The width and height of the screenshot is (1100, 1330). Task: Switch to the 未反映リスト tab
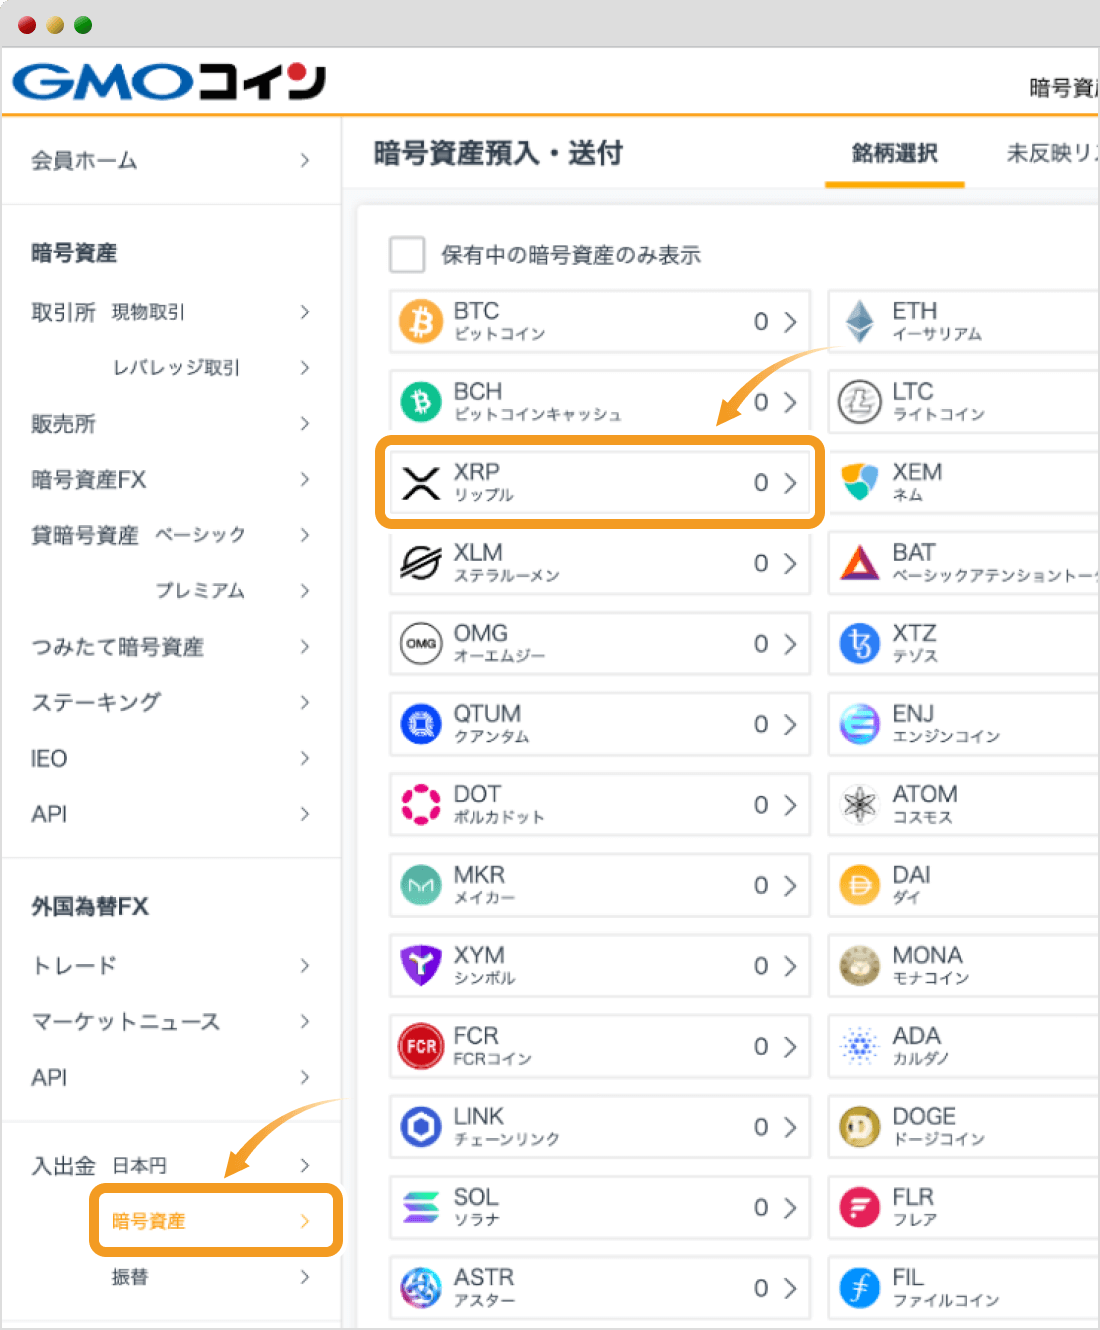(x=1052, y=153)
